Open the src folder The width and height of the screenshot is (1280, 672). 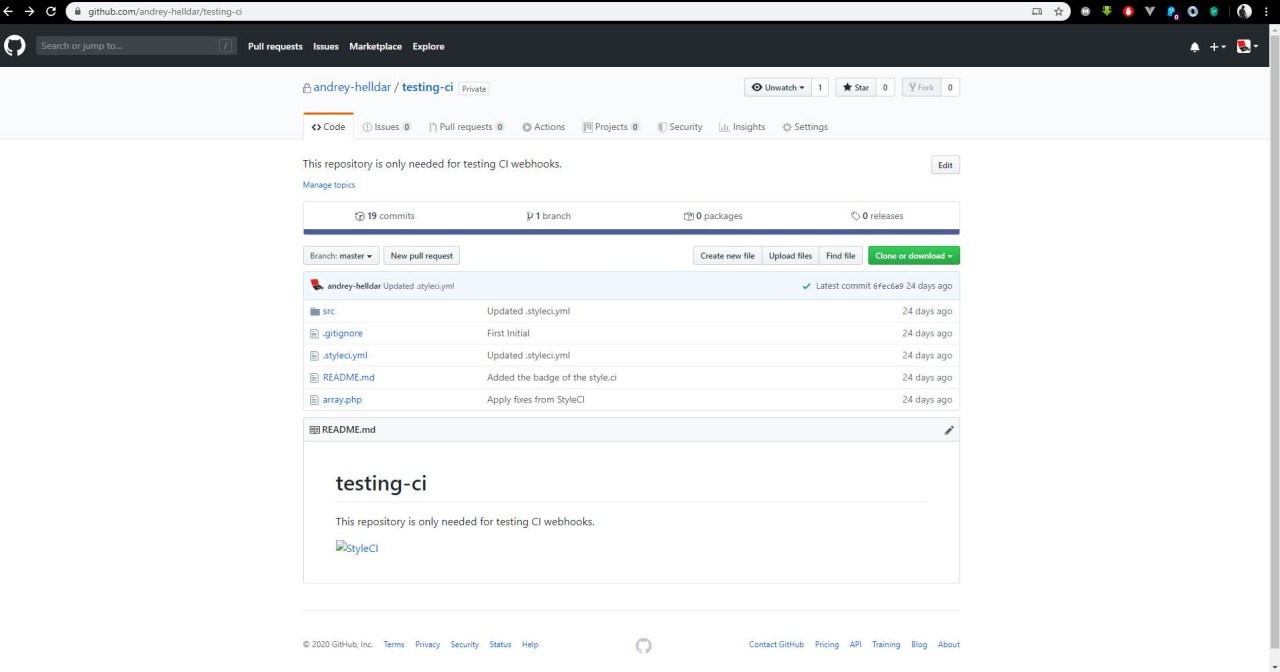coord(329,311)
